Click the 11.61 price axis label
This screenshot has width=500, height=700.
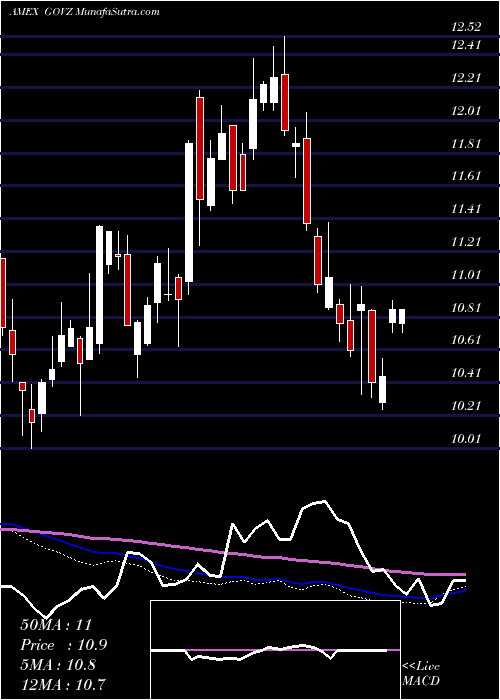pyautogui.click(x=466, y=176)
